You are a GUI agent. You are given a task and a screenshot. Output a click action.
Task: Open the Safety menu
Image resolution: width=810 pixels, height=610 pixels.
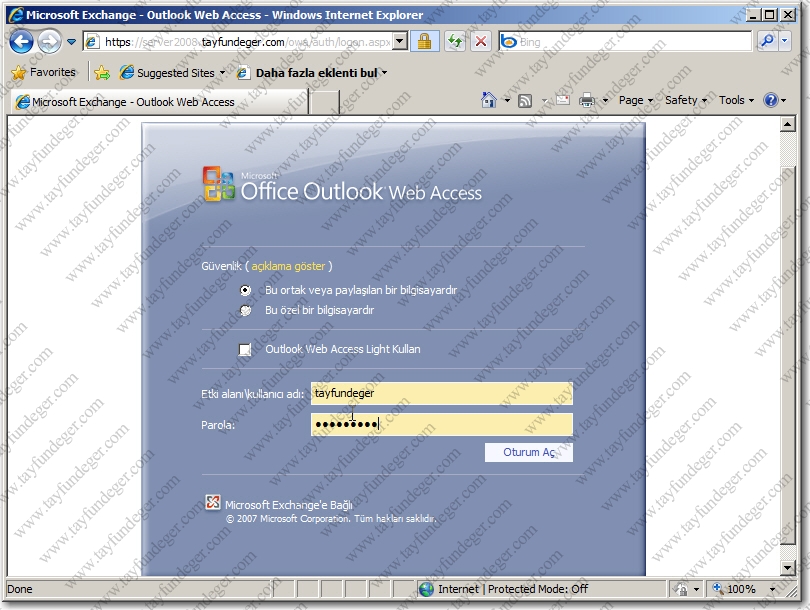point(686,100)
